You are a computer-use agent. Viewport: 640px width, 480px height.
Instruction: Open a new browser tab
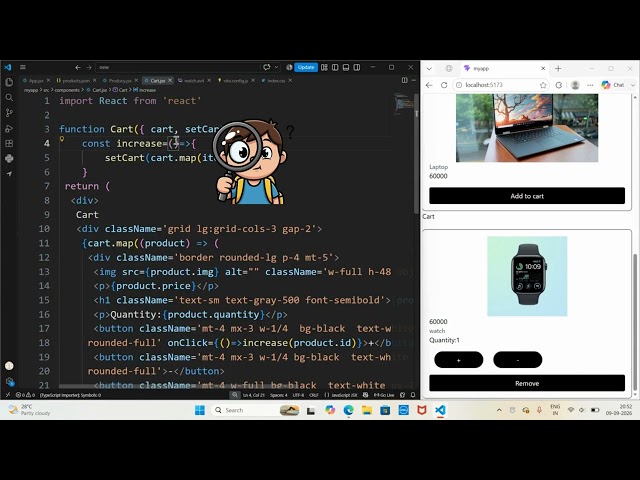558,69
